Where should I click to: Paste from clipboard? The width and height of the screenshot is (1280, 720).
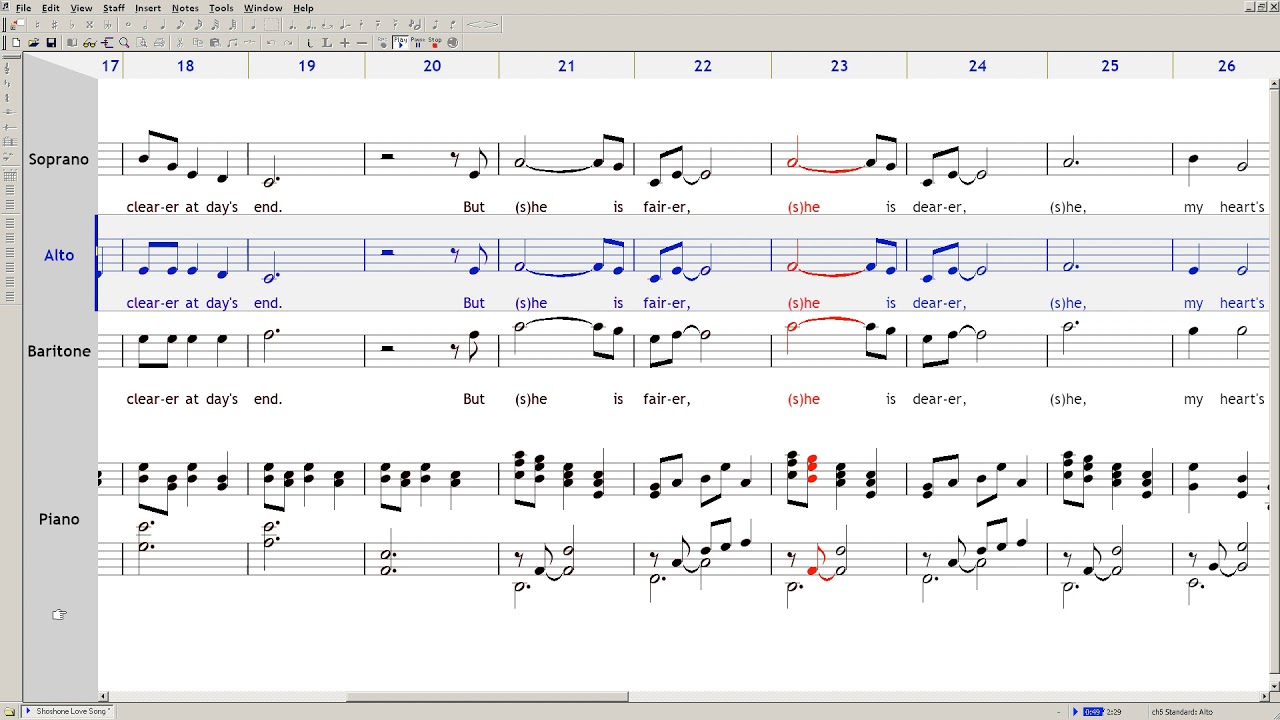(x=215, y=43)
